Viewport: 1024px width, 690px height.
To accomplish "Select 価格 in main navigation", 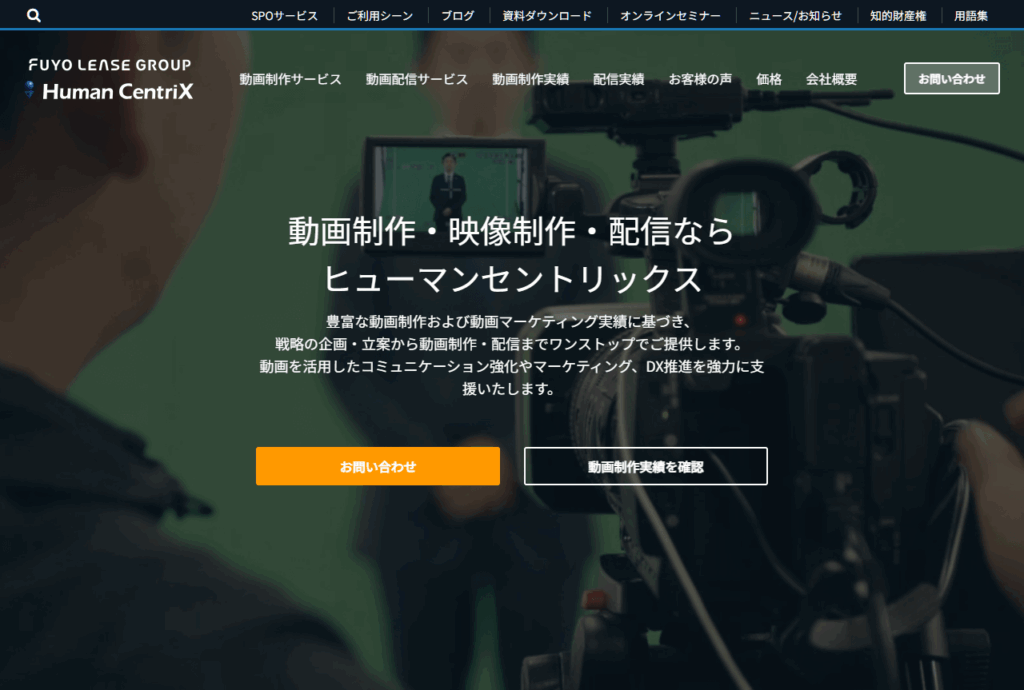I will (769, 79).
